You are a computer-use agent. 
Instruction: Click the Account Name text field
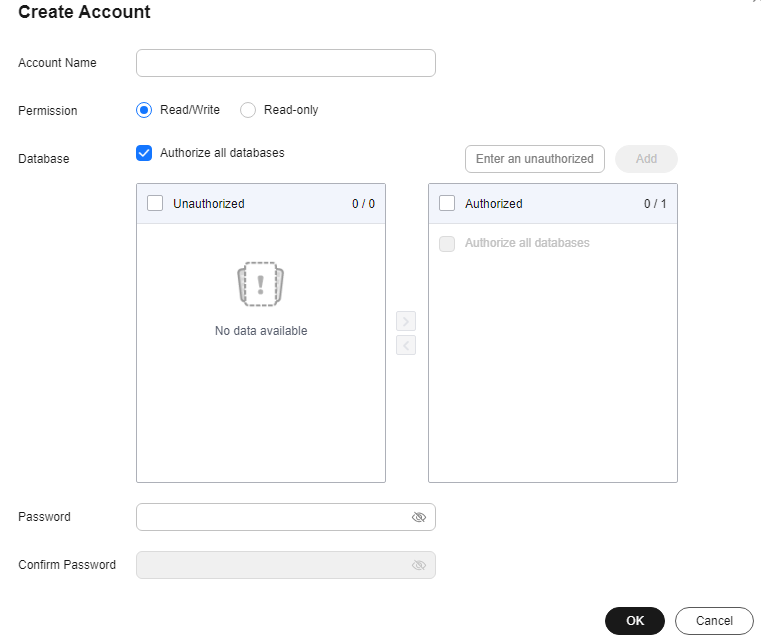(x=285, y=63)
